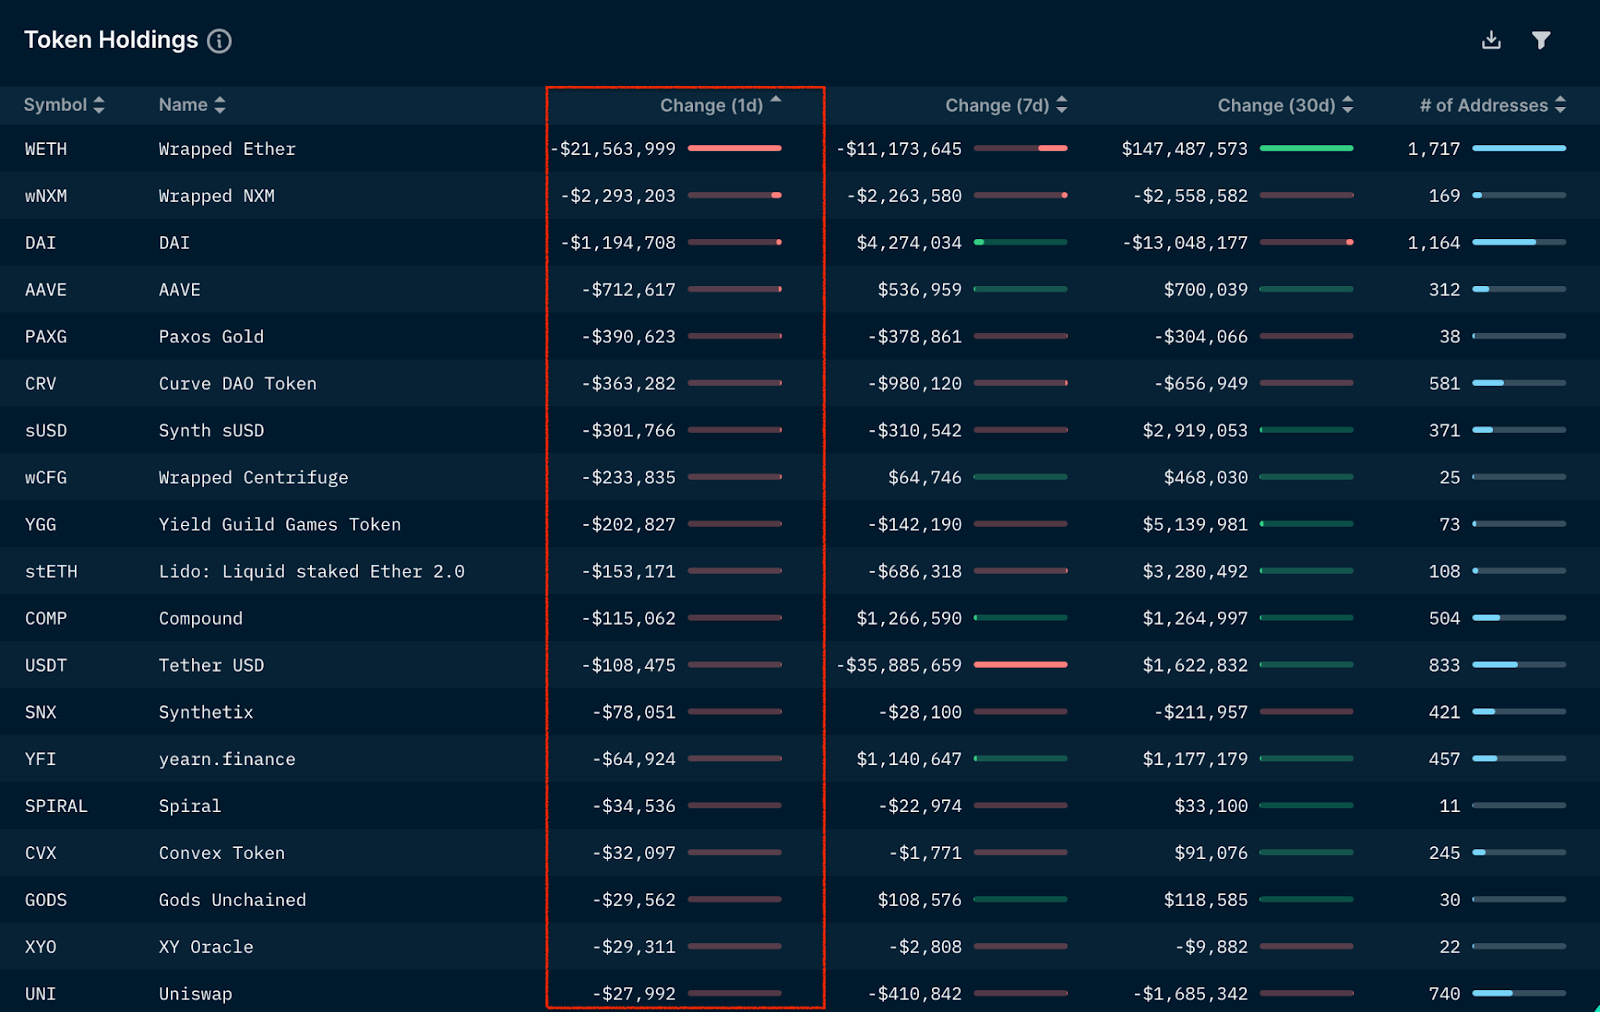Click the stETH symbol cell
Viewport: 1600px width, 1012px height.
point(51,572)
